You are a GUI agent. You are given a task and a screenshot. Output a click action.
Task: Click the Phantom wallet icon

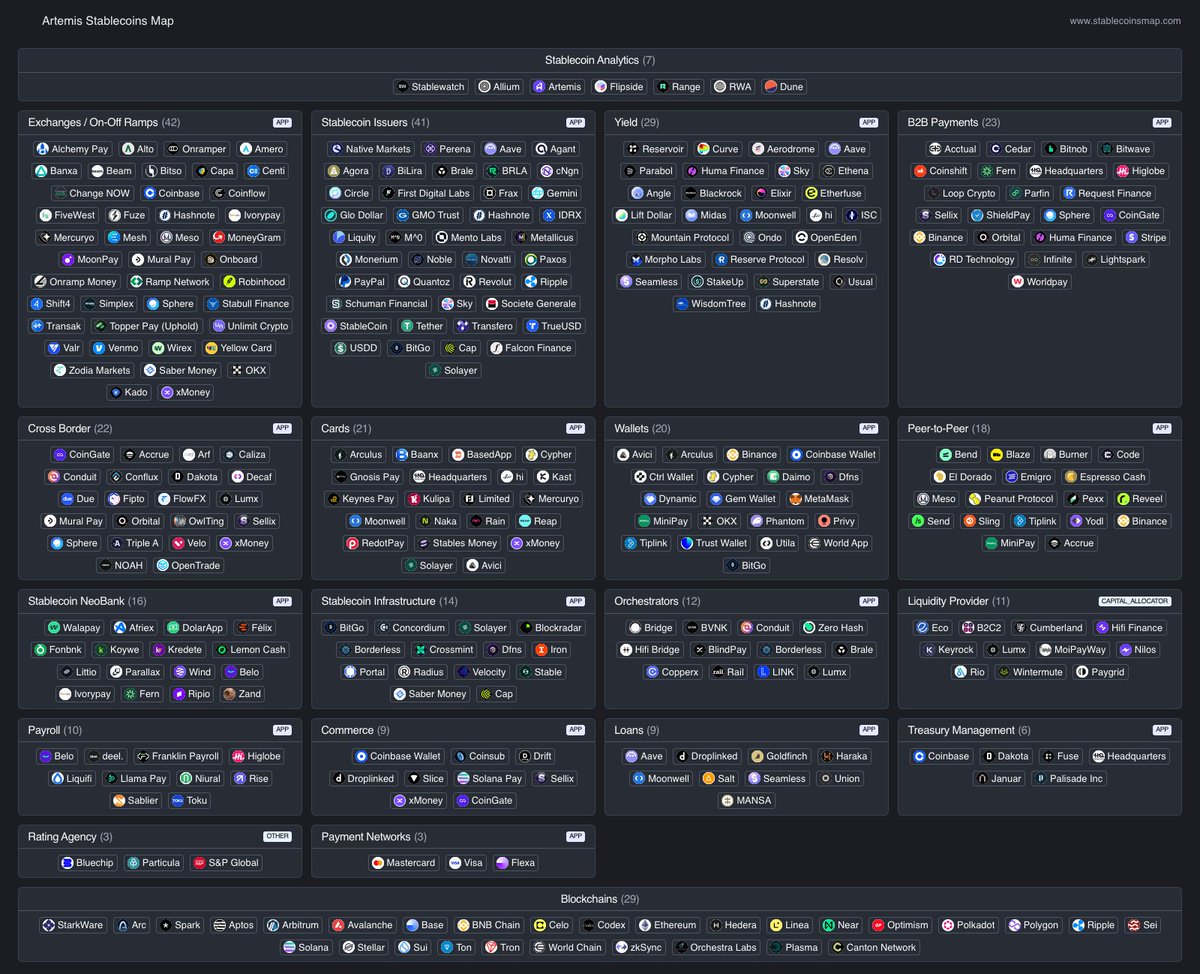coord(756,521)
